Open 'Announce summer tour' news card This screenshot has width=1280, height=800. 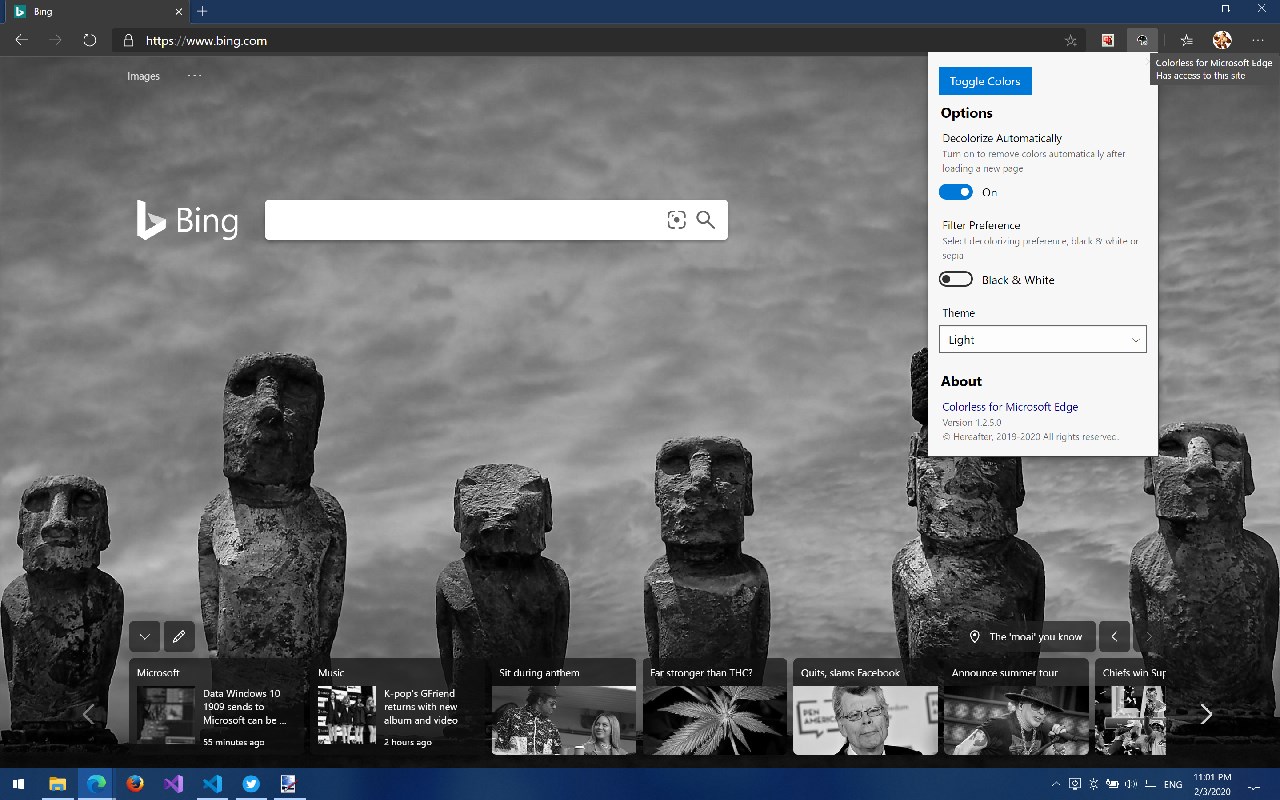point(1016,706)
